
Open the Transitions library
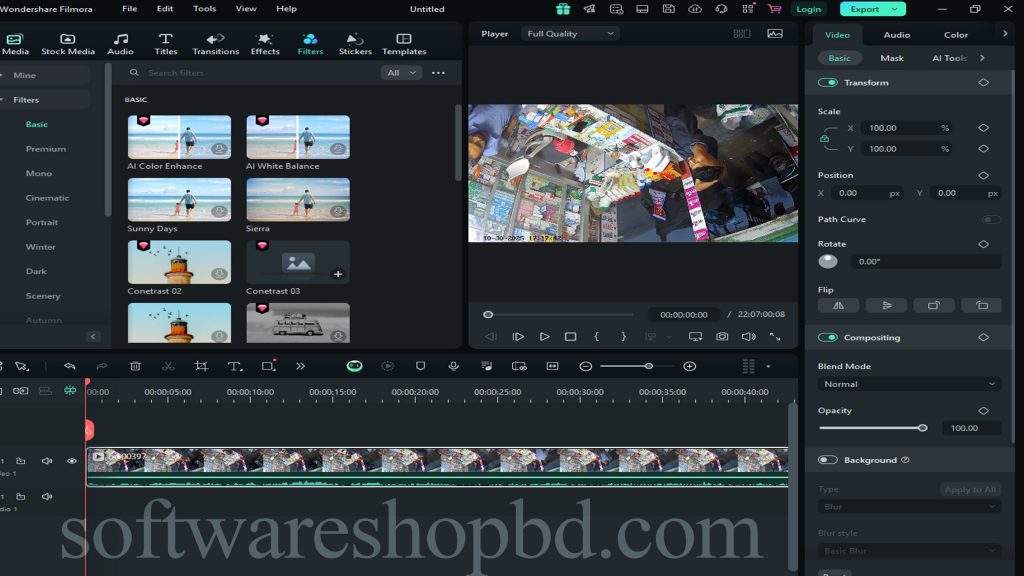[x=215, y=43]
